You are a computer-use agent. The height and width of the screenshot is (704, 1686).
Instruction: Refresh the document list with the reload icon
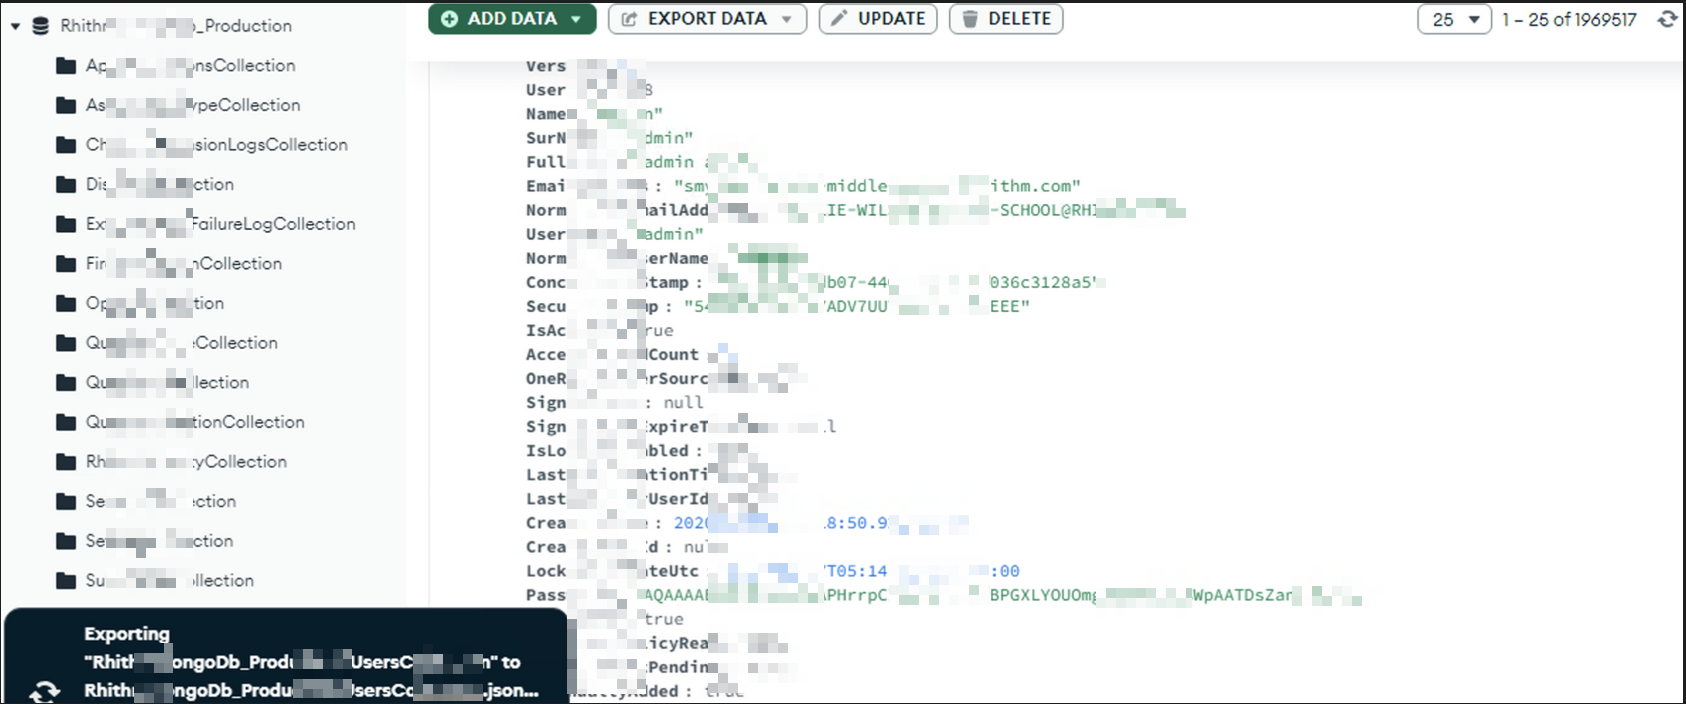tap(1667, 19)
